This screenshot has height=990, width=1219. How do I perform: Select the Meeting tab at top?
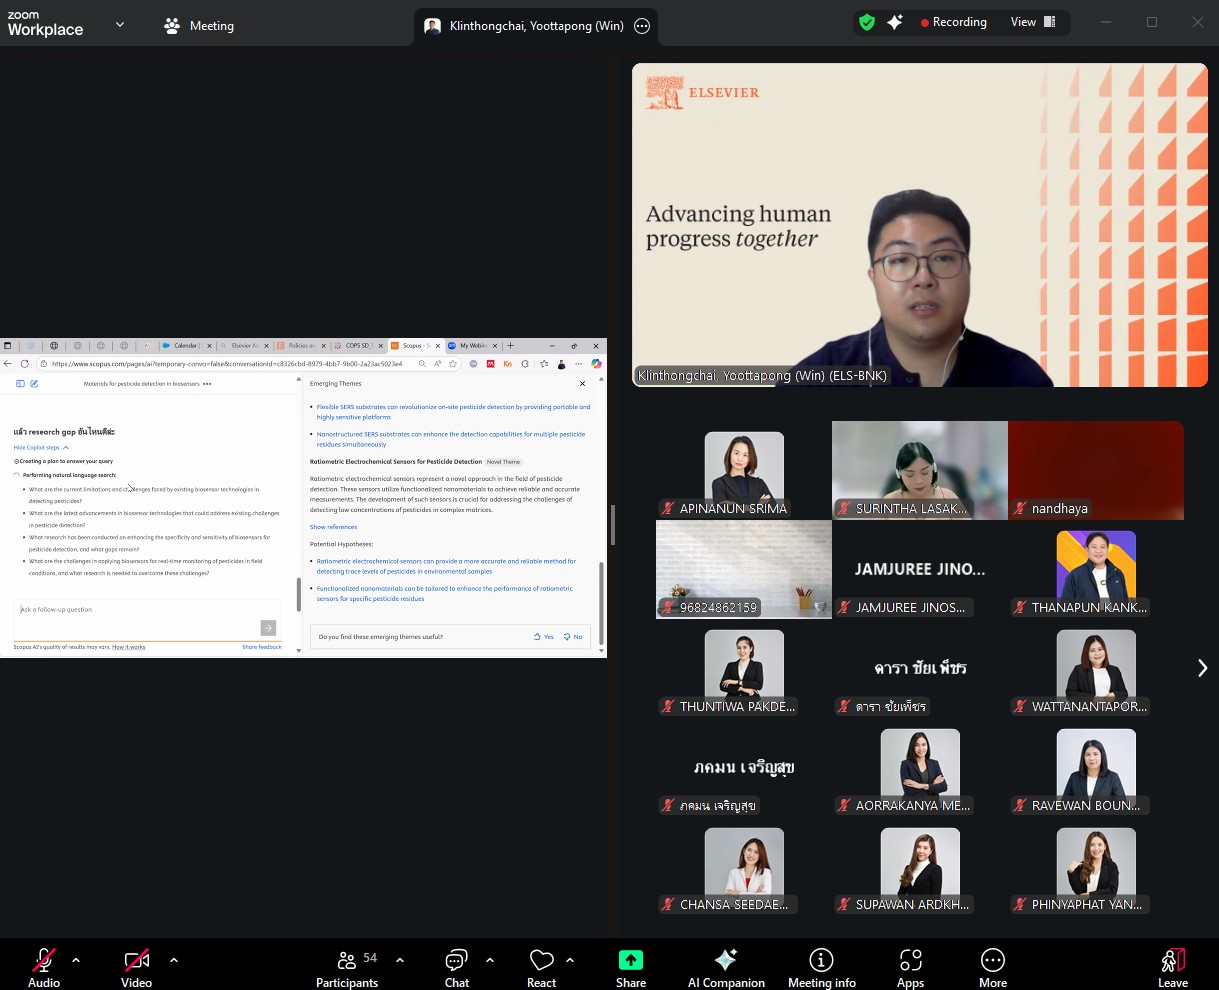coord(199,26)
